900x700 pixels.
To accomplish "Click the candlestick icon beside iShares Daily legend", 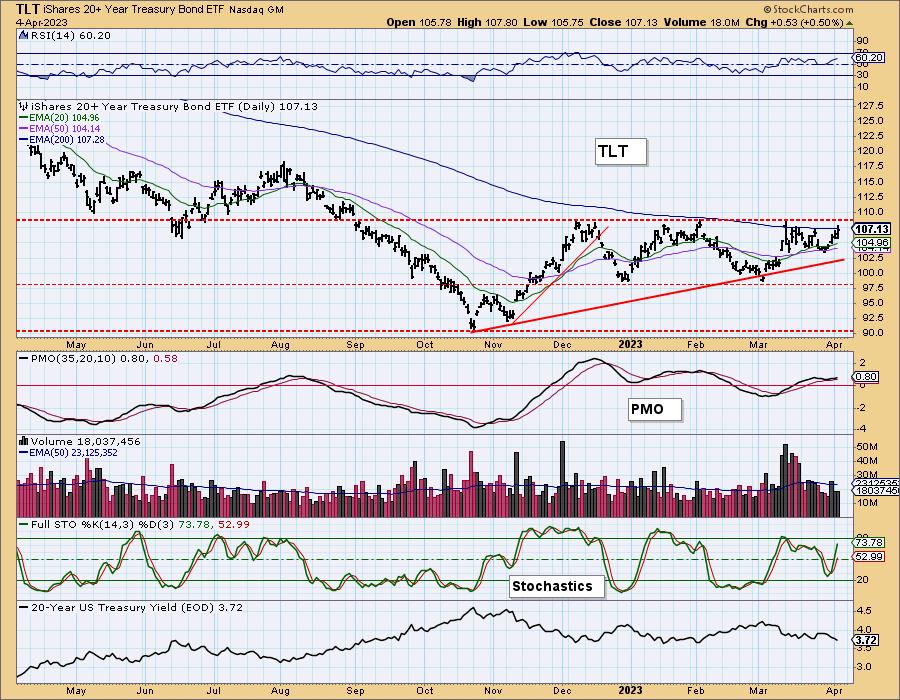I will click(x=24, y=106).
